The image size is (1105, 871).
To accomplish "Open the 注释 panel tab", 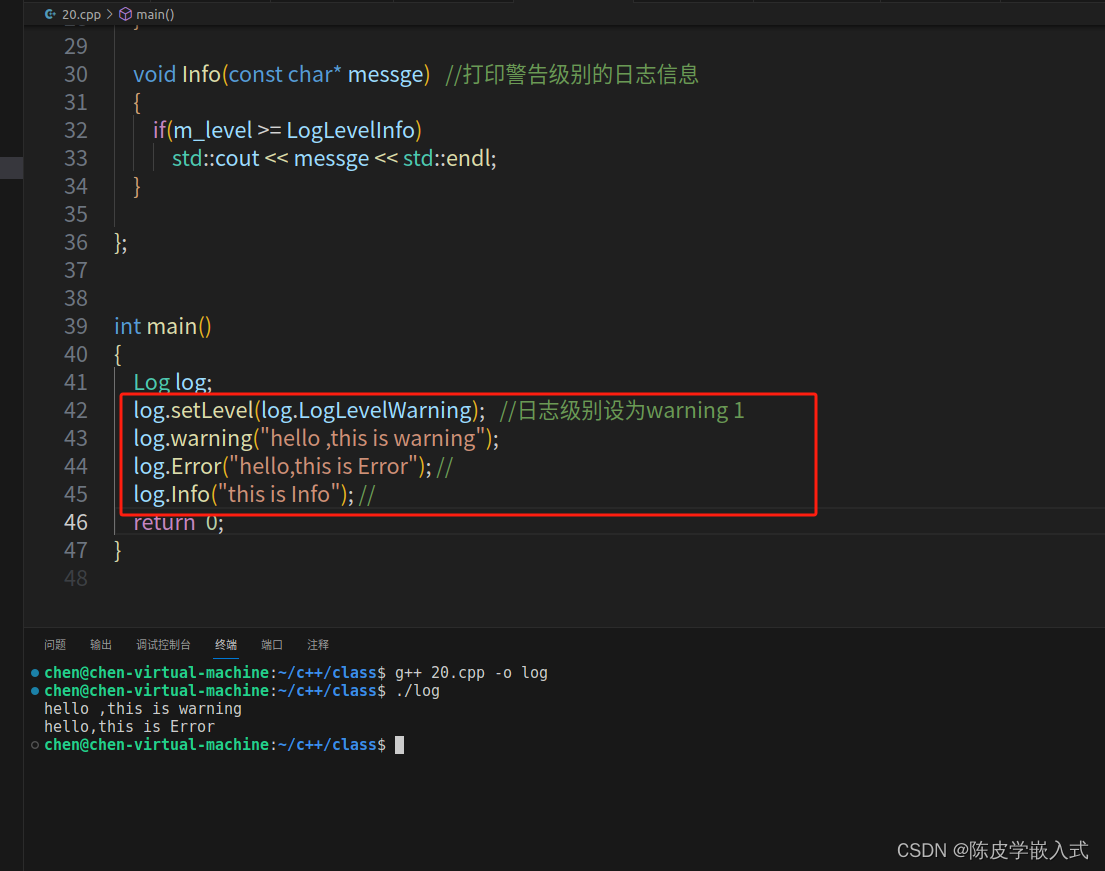I will pyautogui.click(x=317, y=645).
